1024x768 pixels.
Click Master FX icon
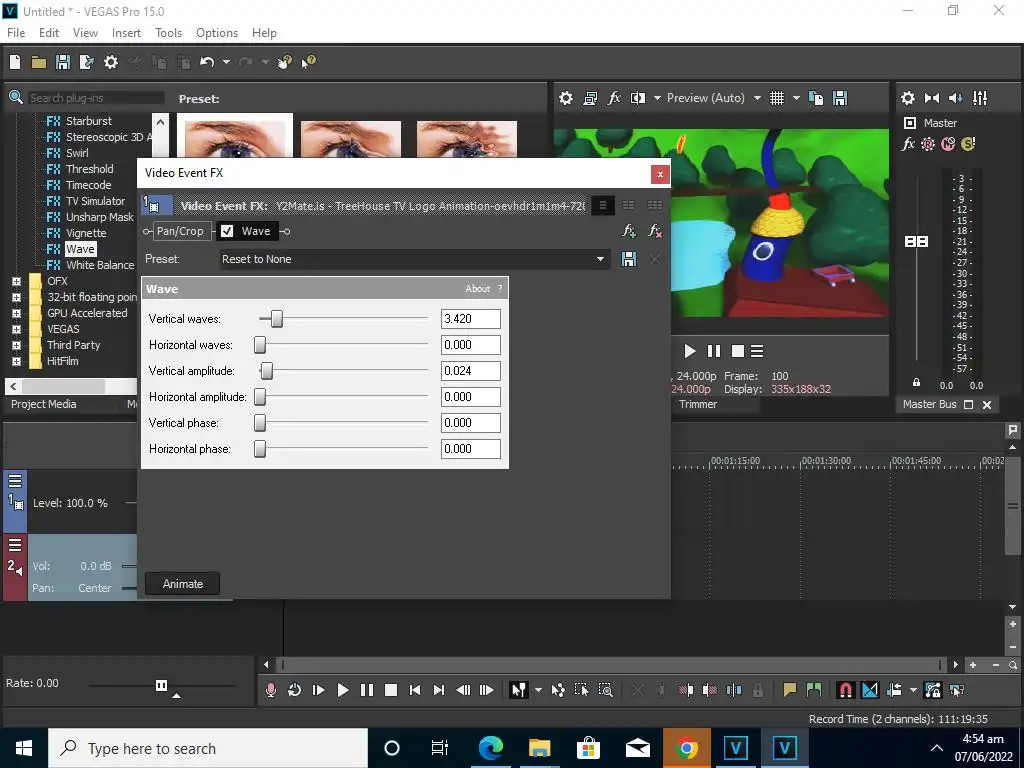pyautogui.click(x=908, y=144)
